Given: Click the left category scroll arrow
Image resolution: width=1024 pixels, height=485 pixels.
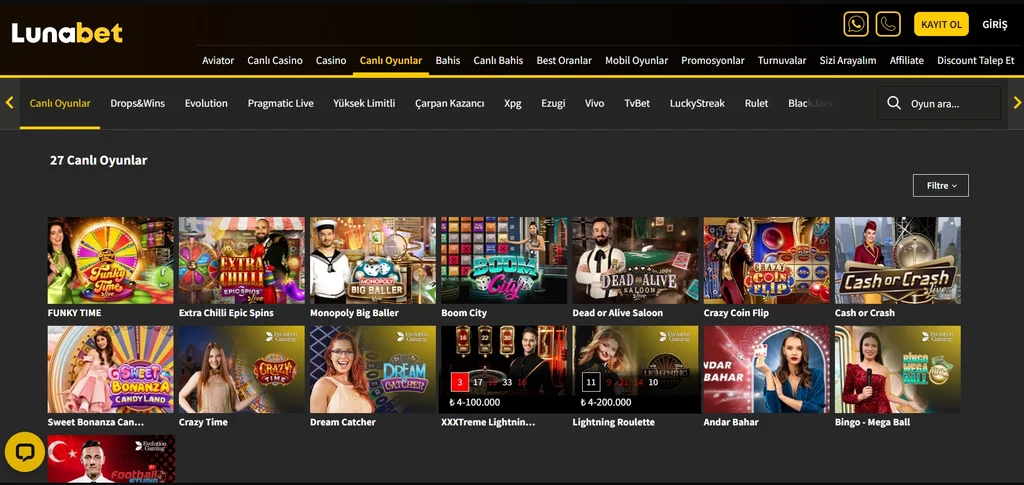Looking at the screenshot, I should click(x=9, y=102).
